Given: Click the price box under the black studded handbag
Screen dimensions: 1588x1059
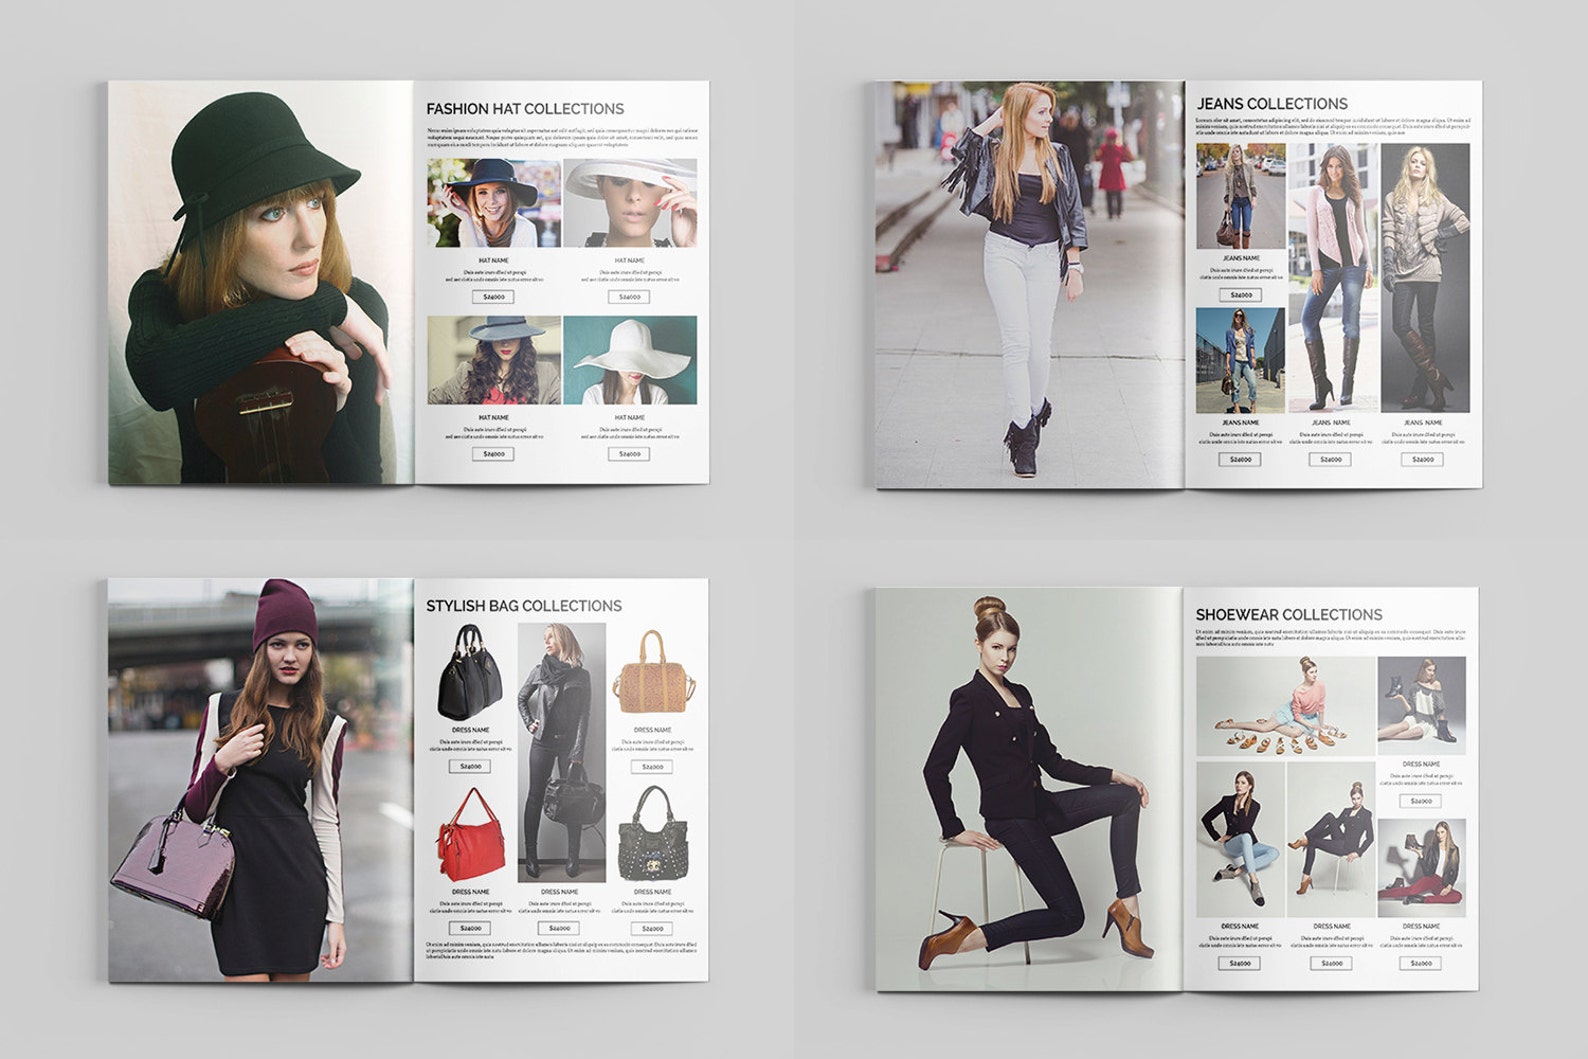Looking at the screenshot, I should coord(652,928).
